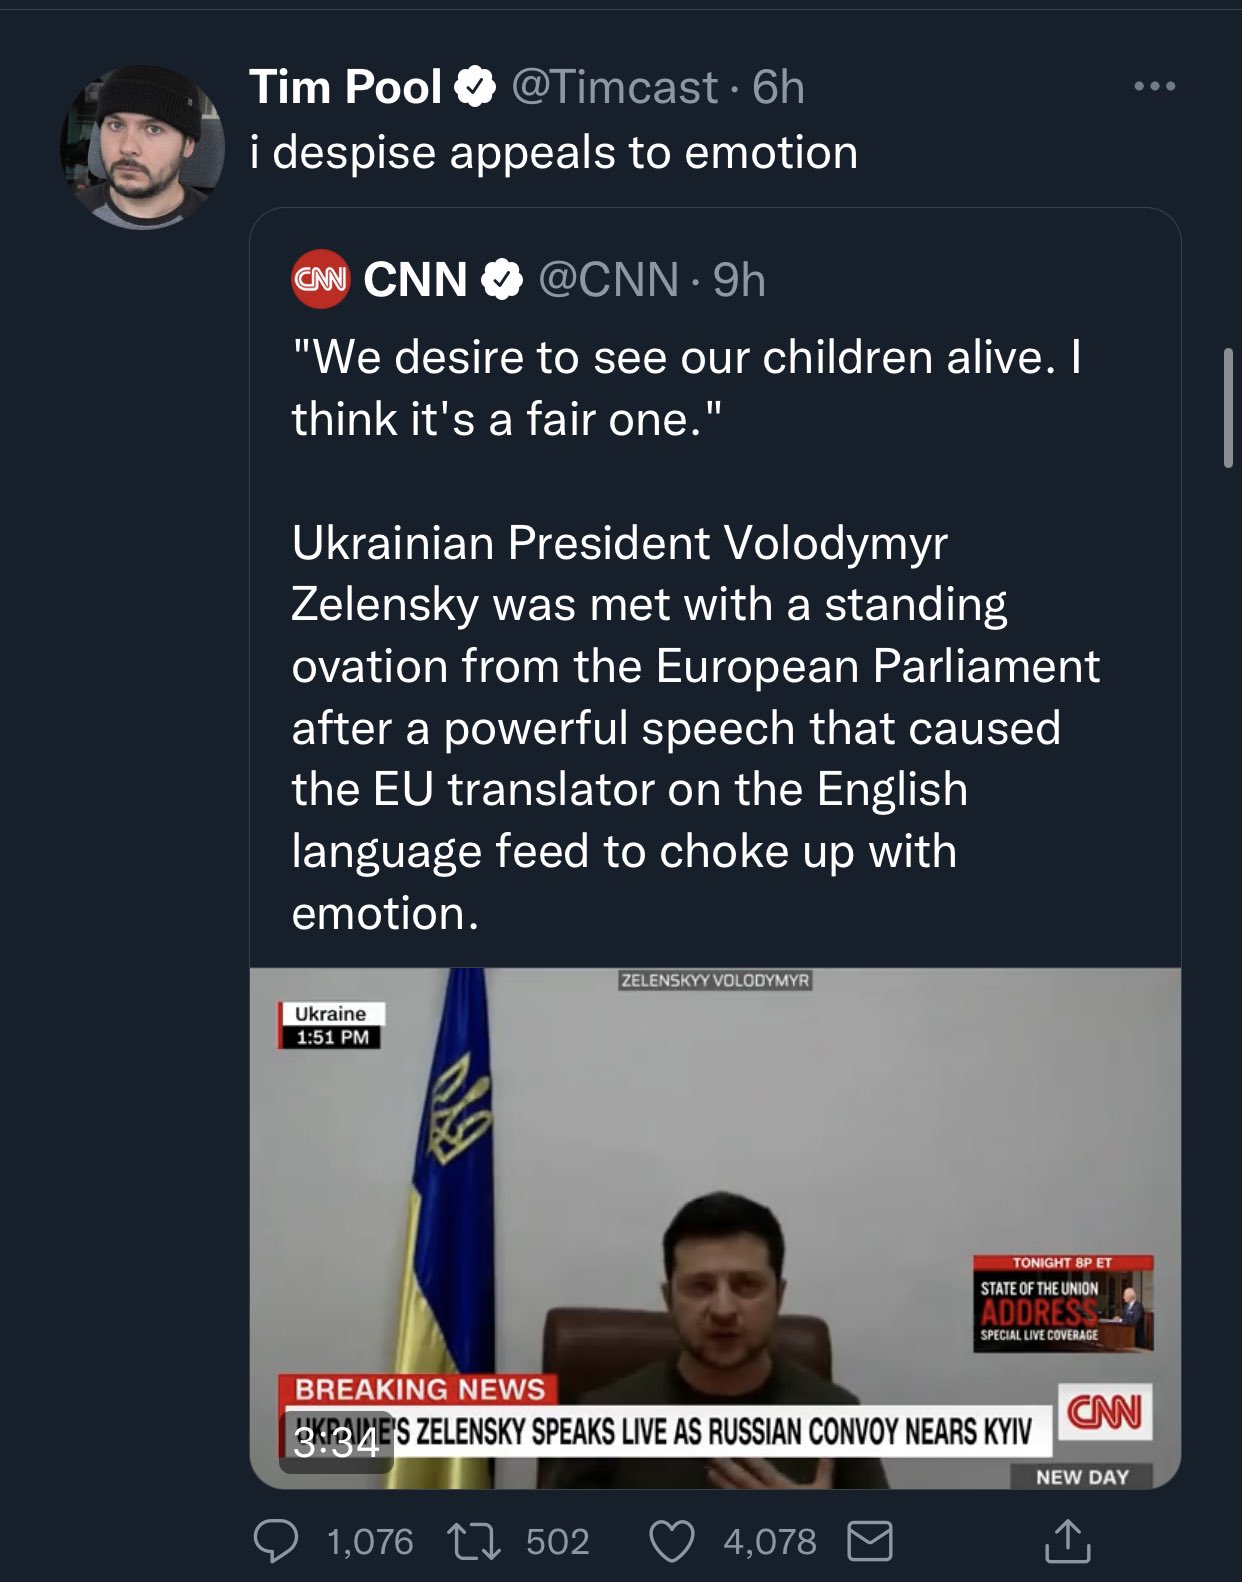Click the reply speech bubble icon
Image resolution: width=1242 pixels, height=1582 pixels.
click(x=275, y=1541)
